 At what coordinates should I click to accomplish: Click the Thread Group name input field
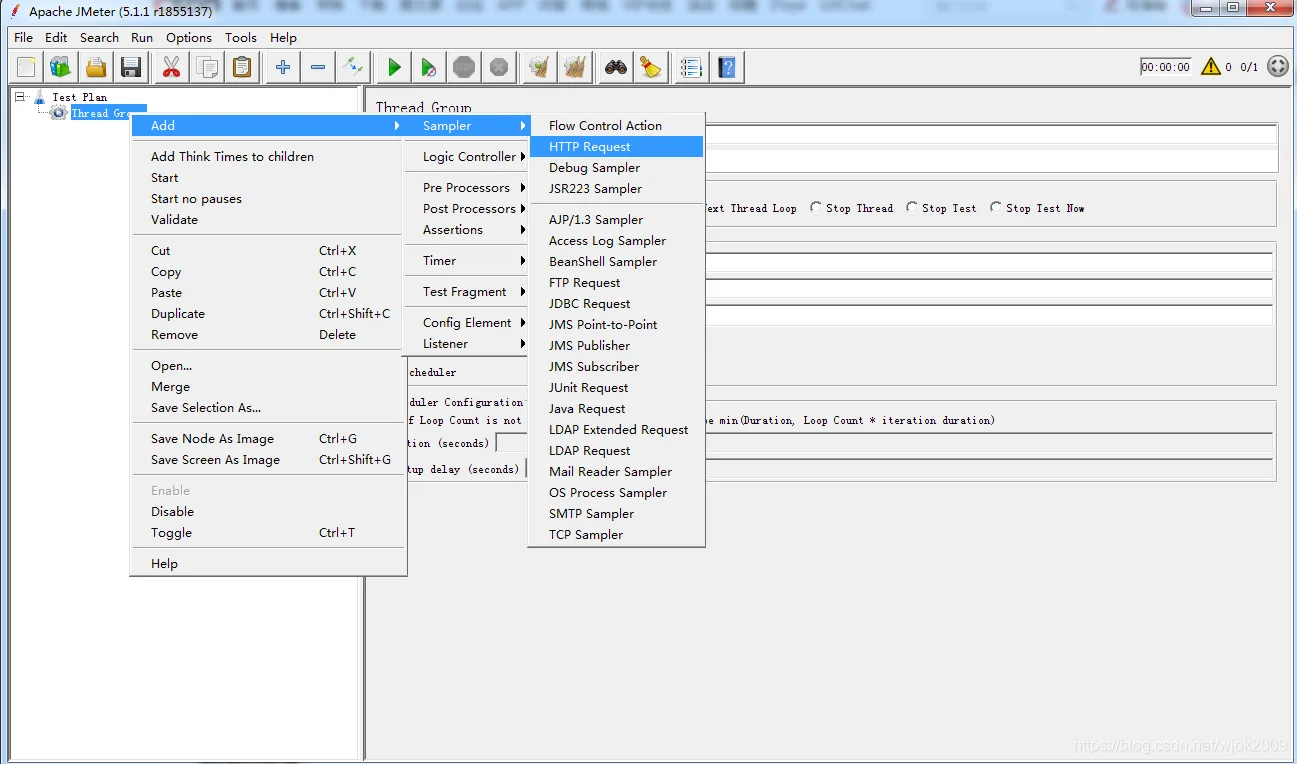(x=991, y=135)
